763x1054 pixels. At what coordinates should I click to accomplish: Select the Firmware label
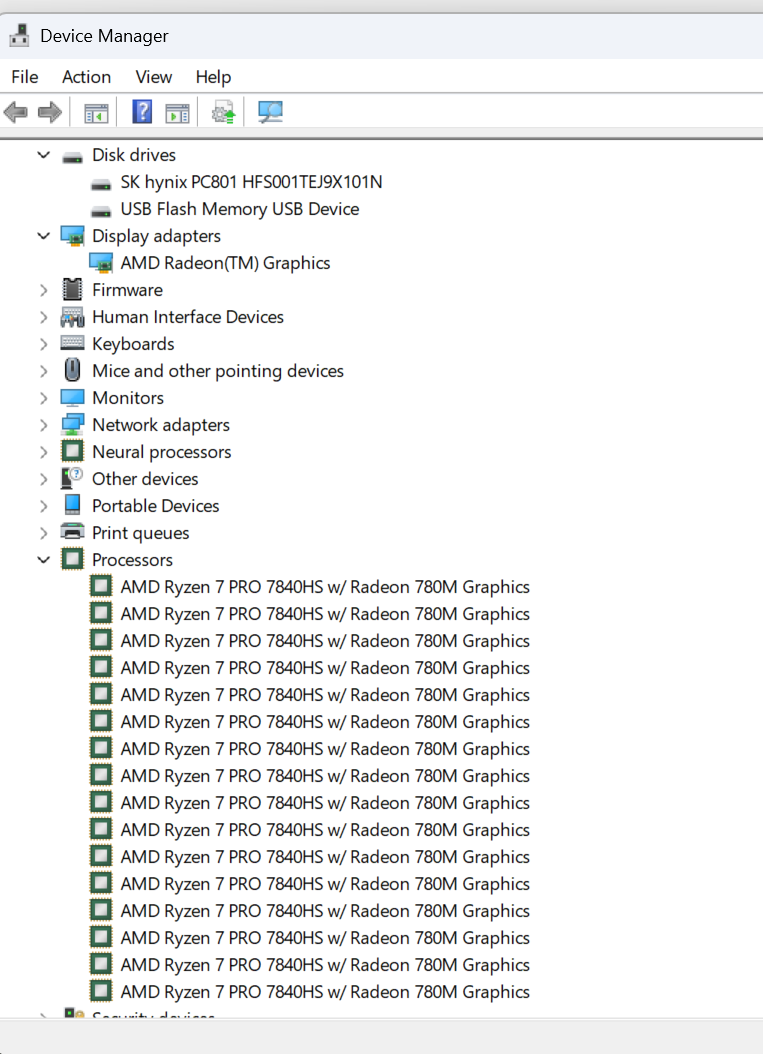click(127, 290)
